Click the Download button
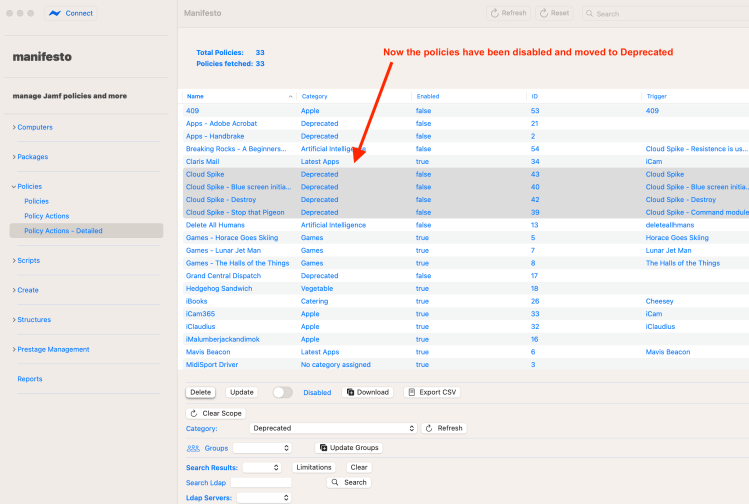749x504 pixels. [367, 392]
